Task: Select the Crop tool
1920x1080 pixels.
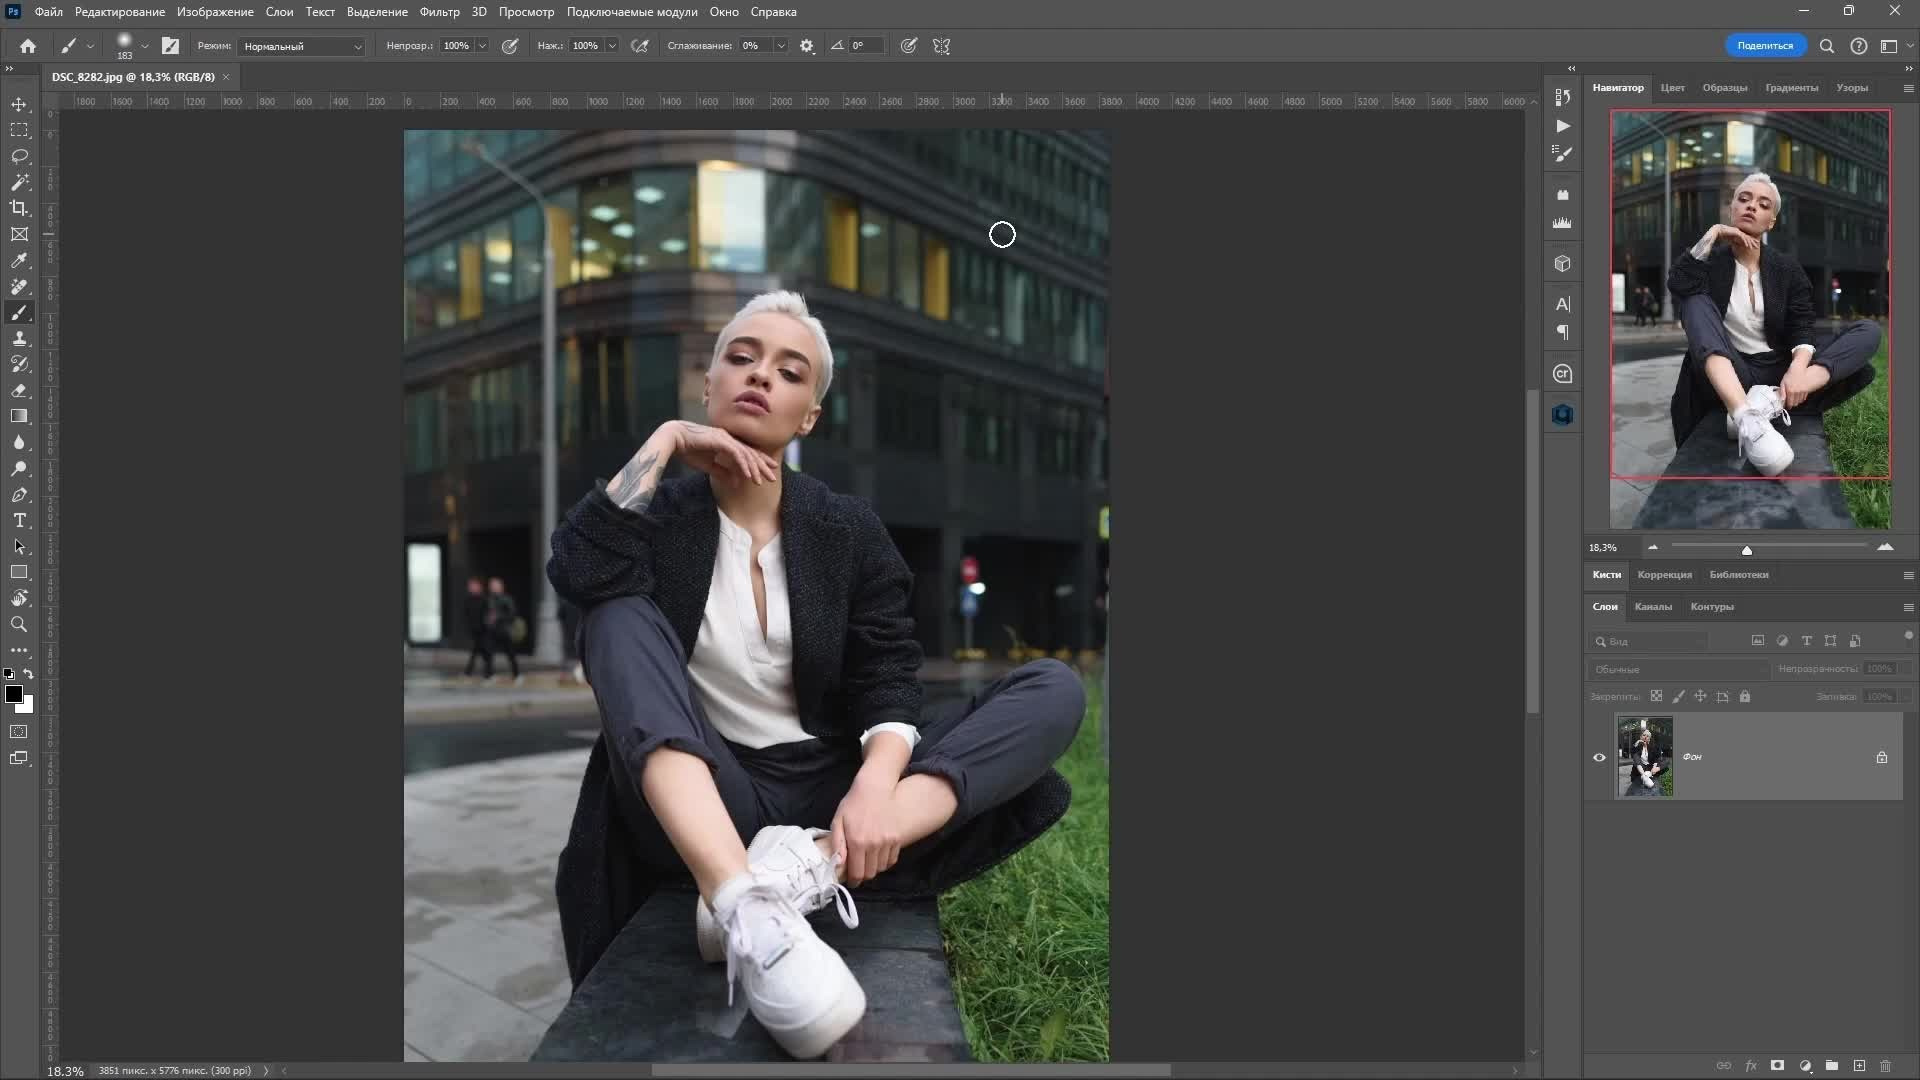Action: click(20, 208)
